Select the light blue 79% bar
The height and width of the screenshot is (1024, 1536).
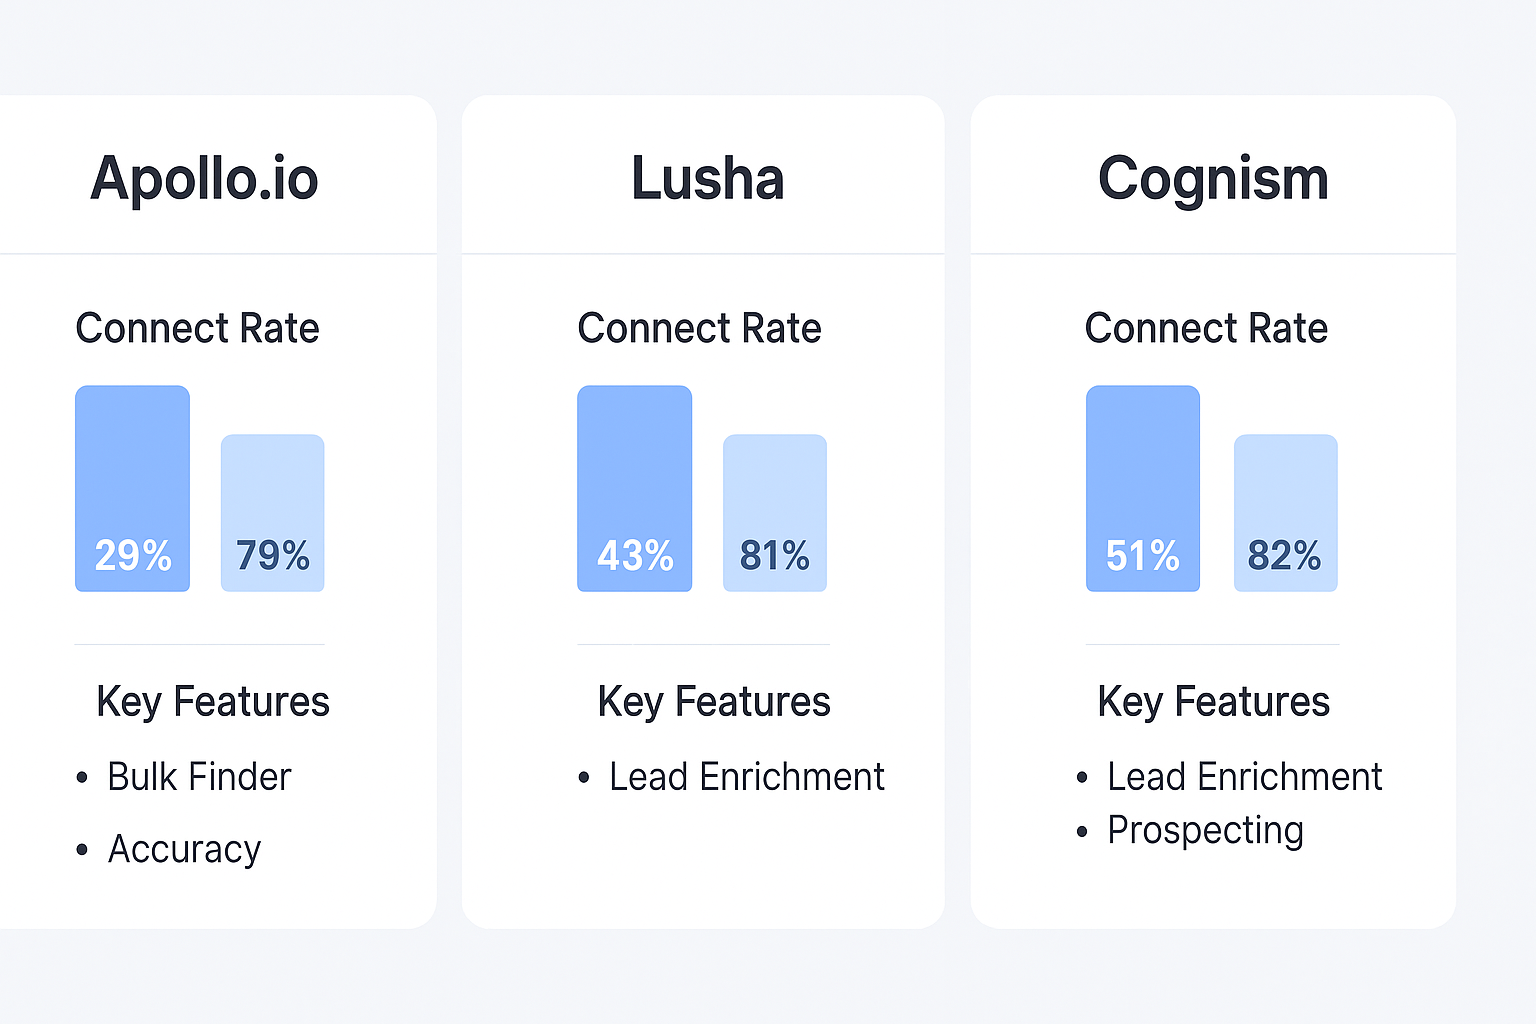tap(272, 512)
